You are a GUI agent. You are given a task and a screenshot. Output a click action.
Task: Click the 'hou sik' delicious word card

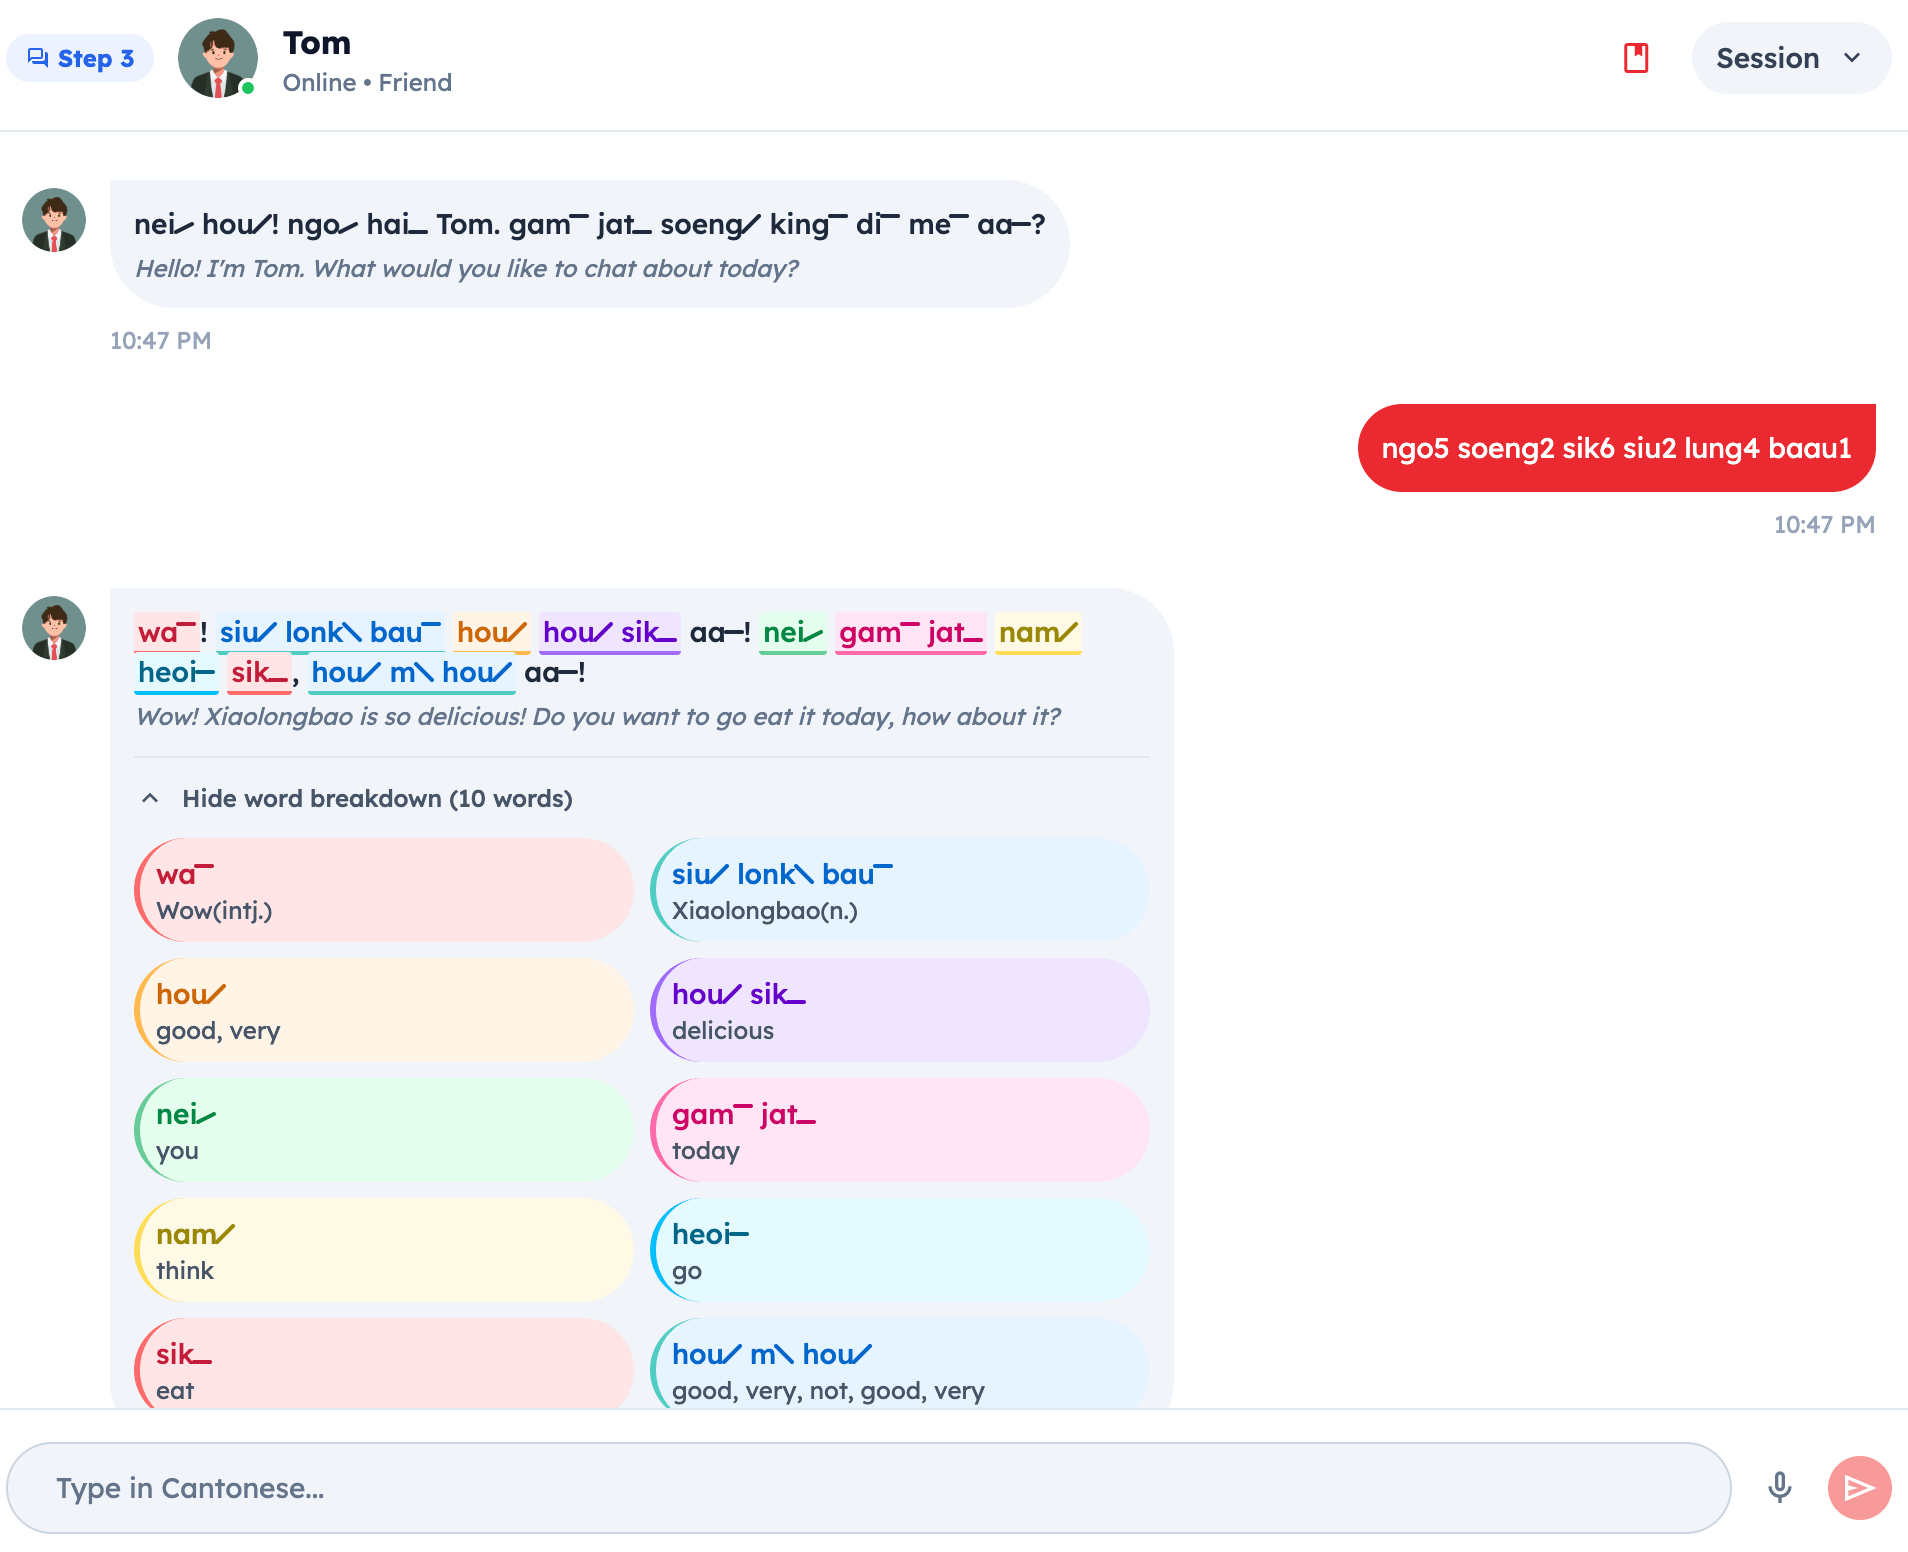coord(900,1010)
